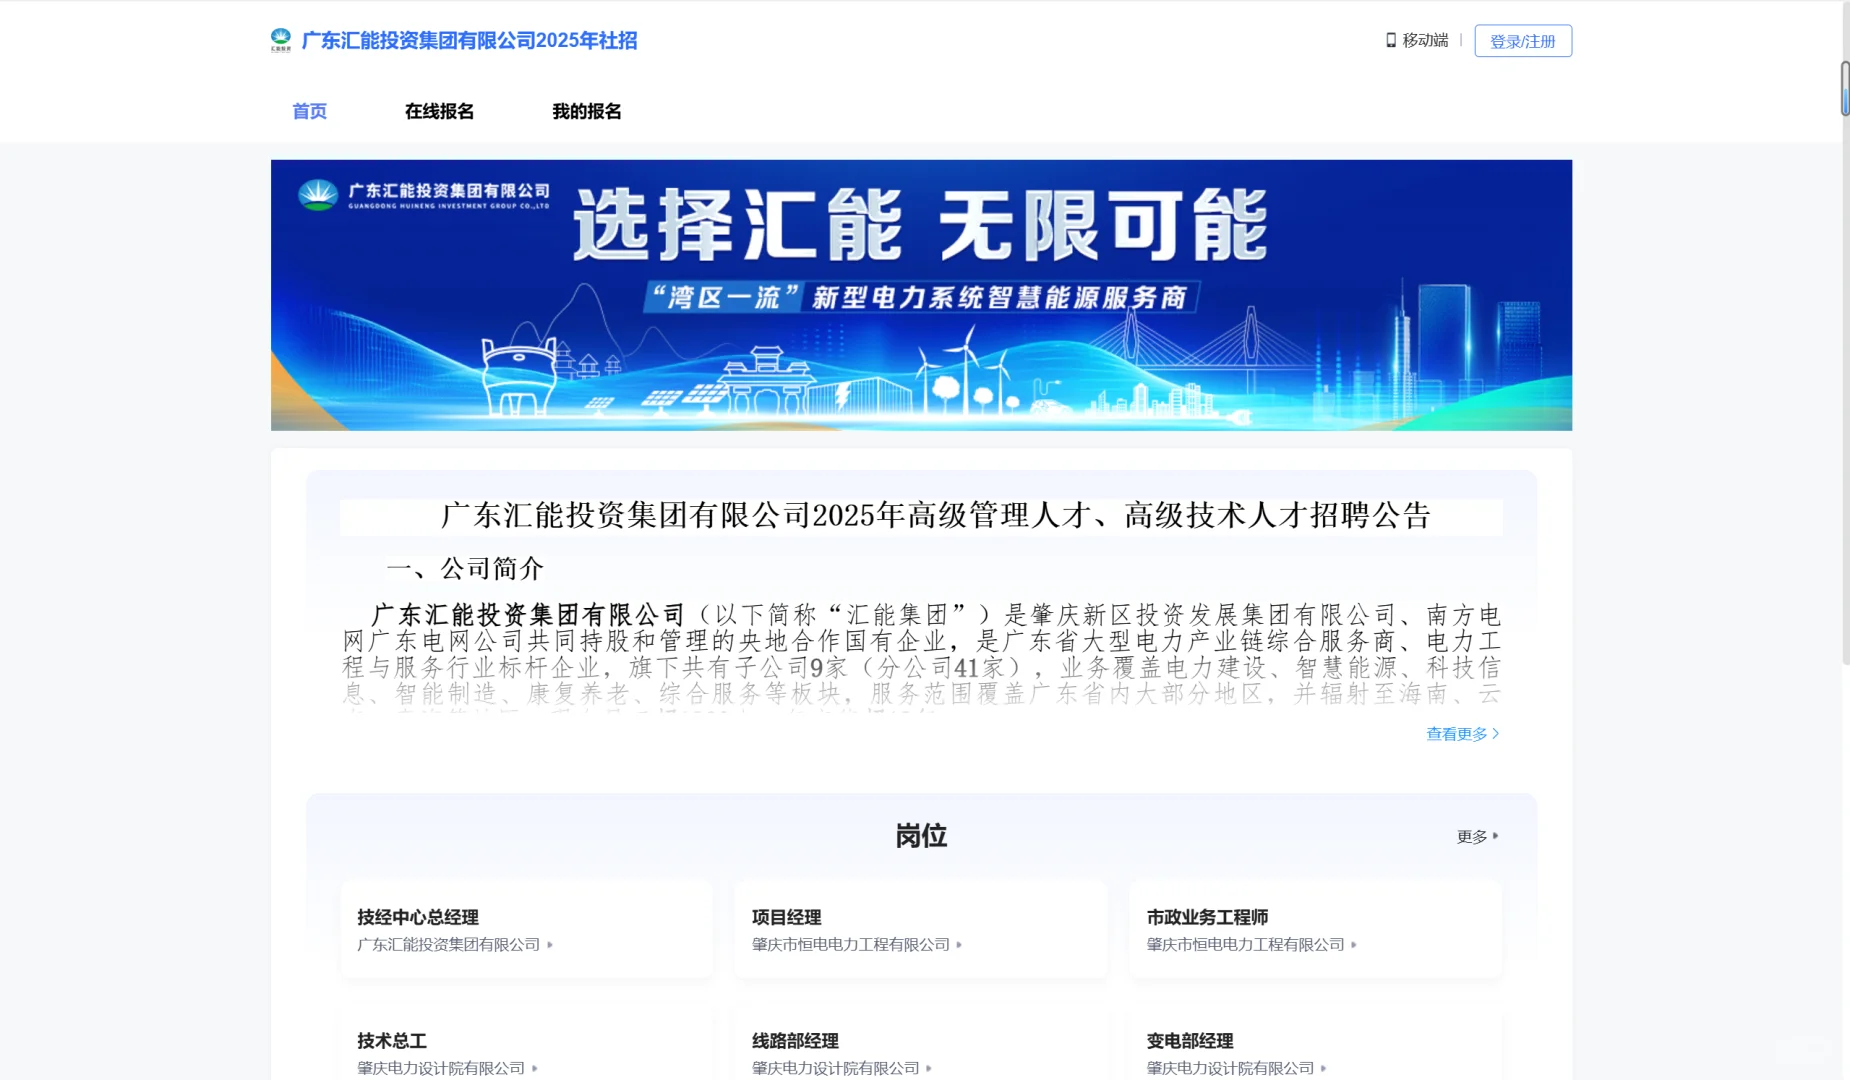Click 肇庆电力设计院有限公司 under 技术总工
The image size is (1850, 1080).
441,1068
